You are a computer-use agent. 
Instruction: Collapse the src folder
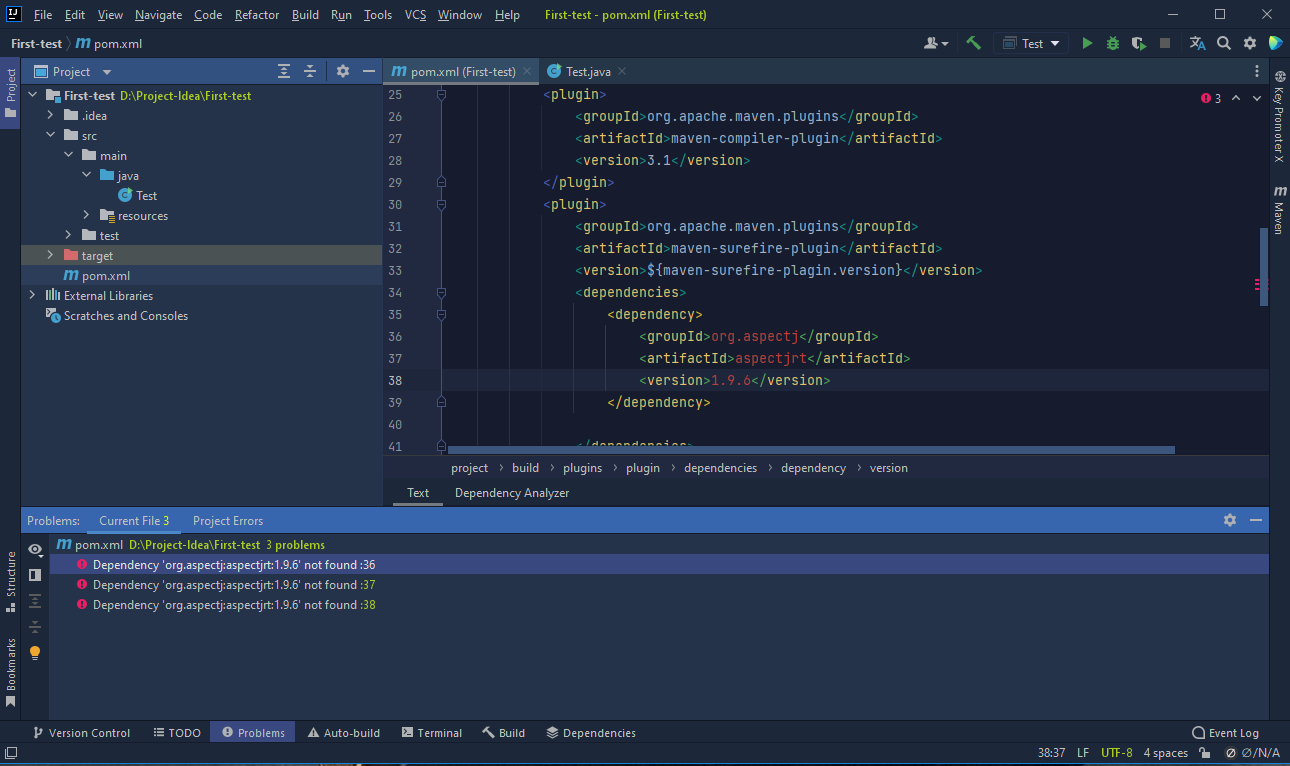(x=51, y=136)
